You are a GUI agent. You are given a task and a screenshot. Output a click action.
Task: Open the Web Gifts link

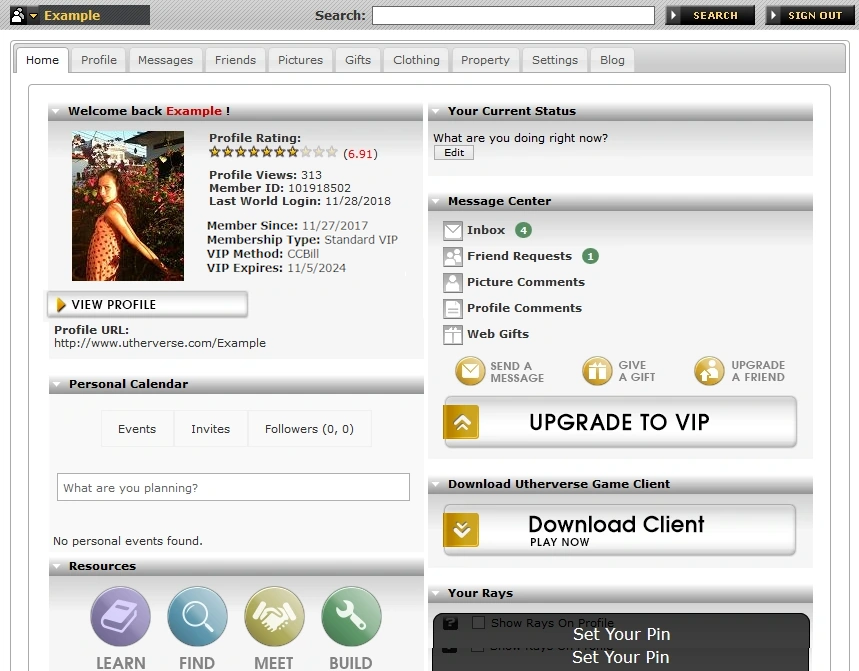497,334
